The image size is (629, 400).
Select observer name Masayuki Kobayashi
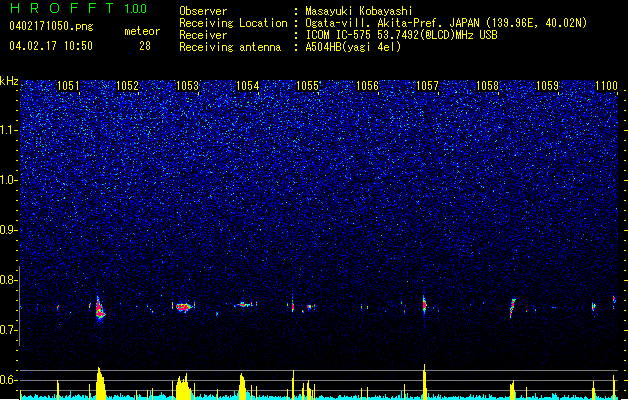pos(359,11)
